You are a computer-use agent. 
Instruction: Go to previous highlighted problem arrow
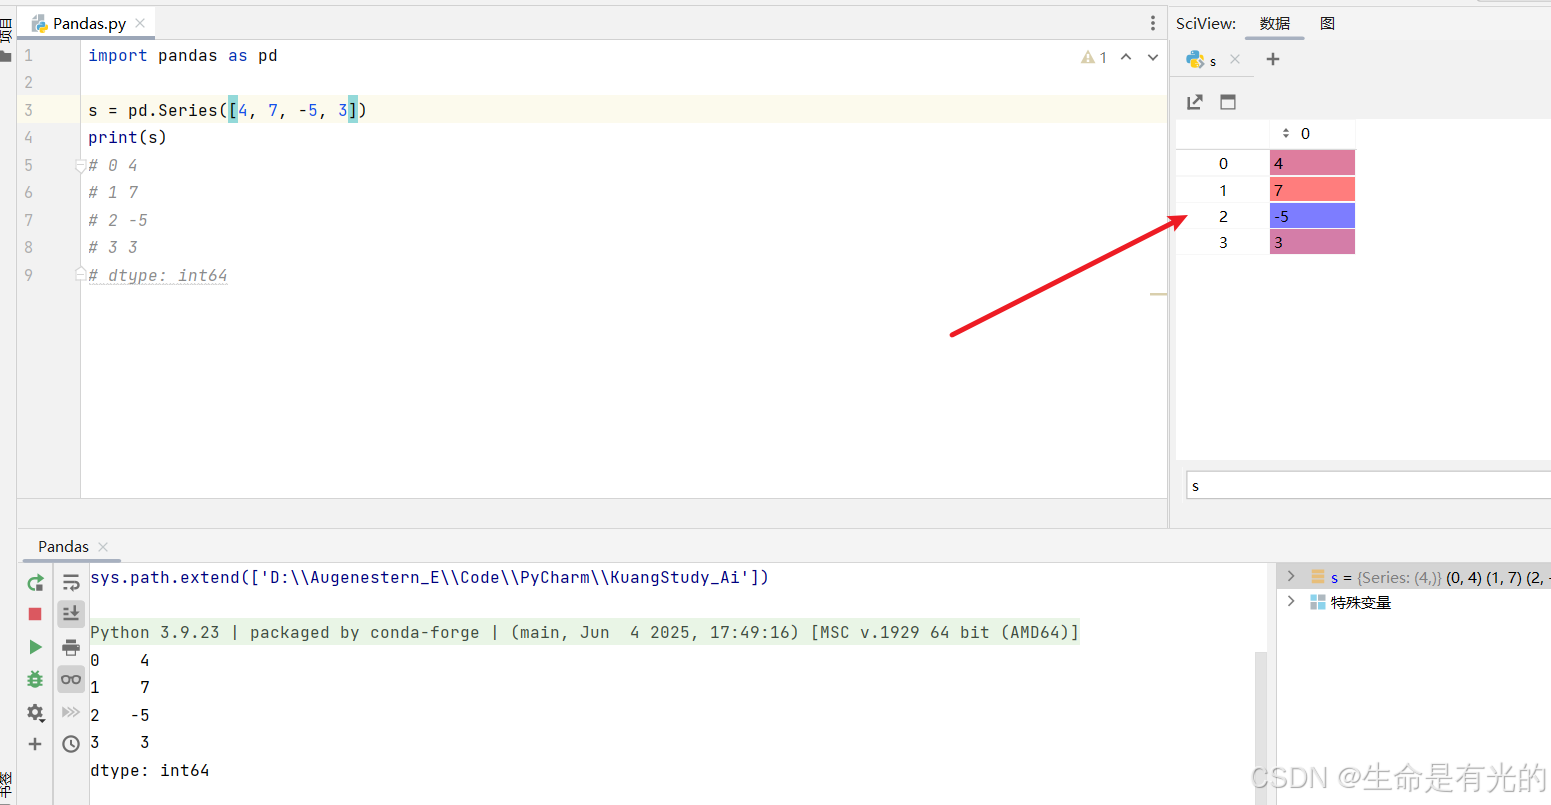pos(1126,58)
